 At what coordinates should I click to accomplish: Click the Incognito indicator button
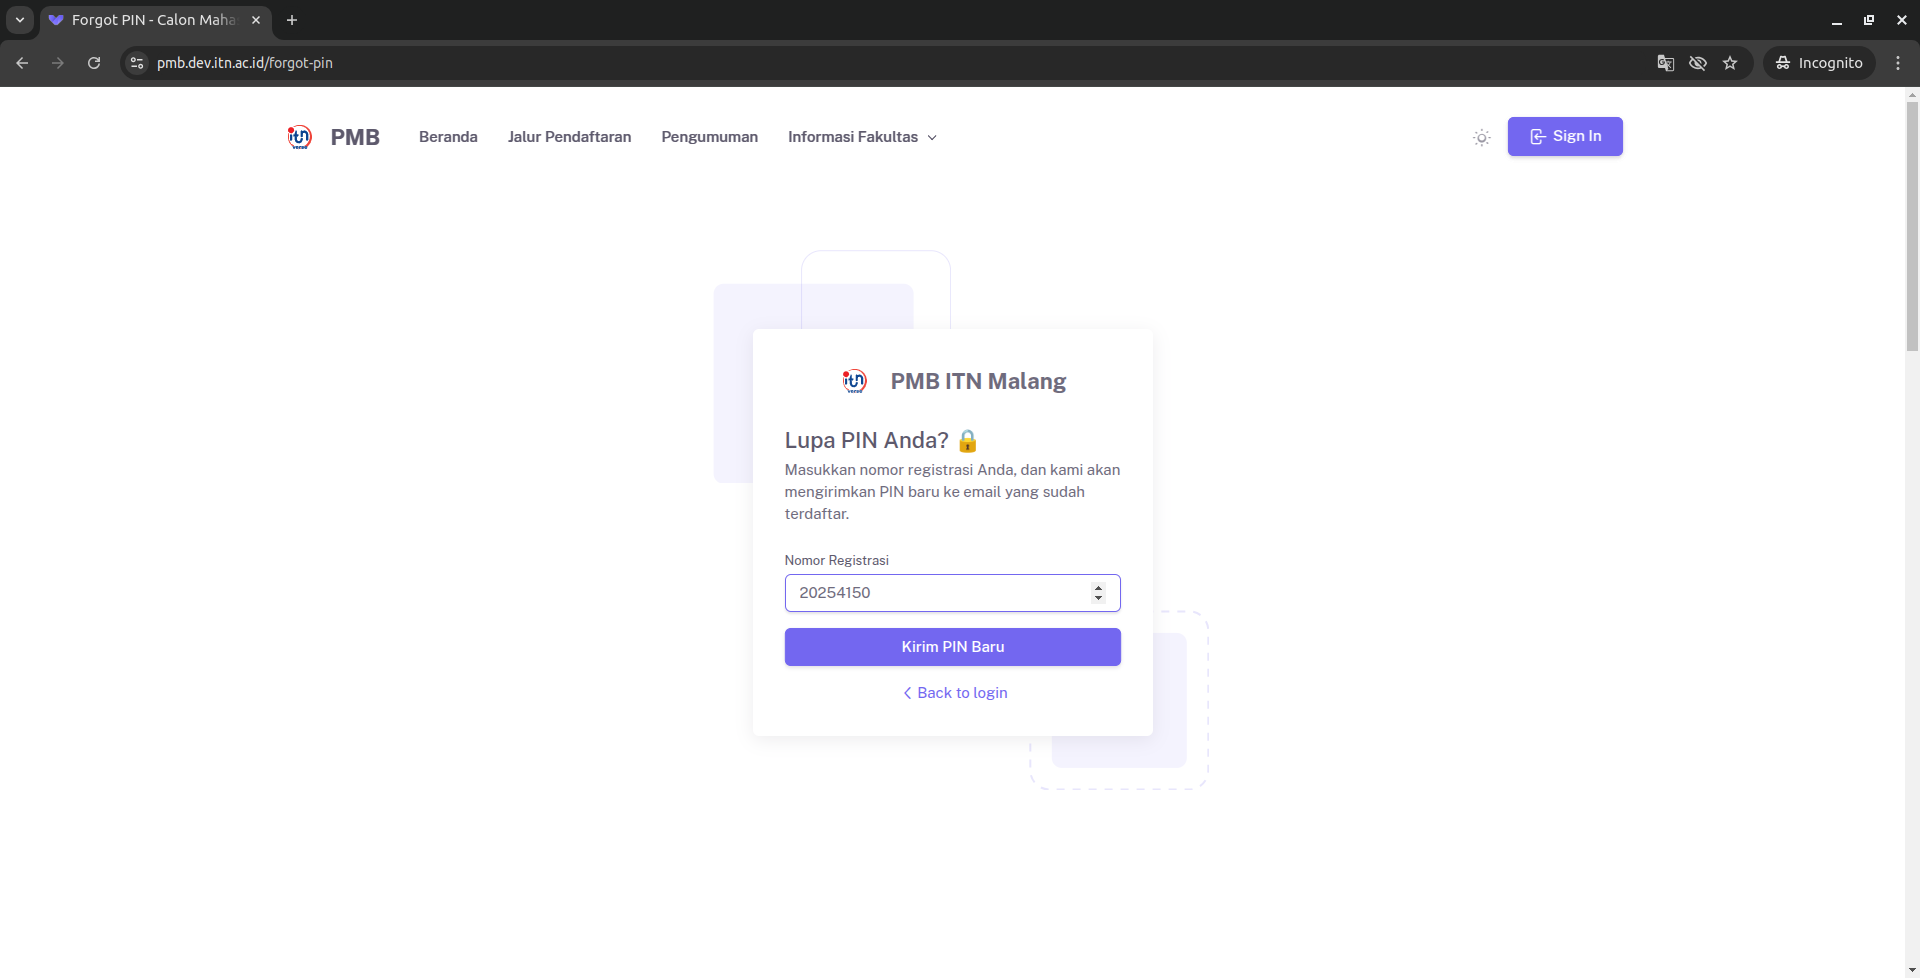(x=1819, y=63)
